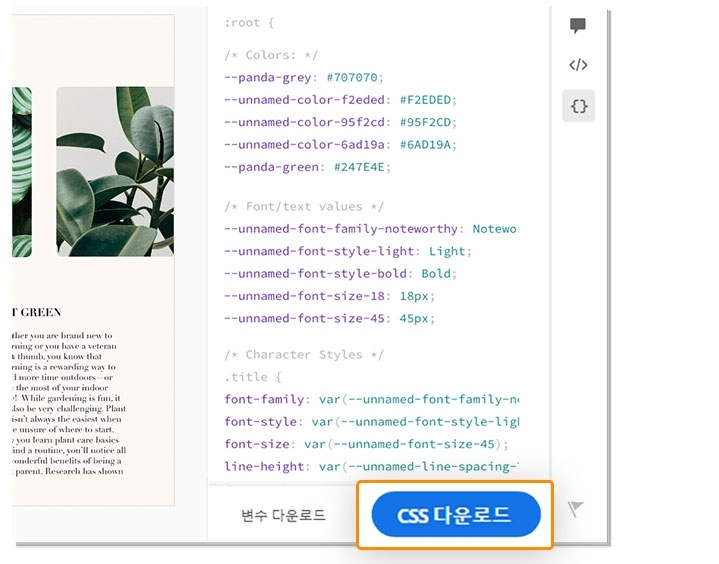Click the /* Font/text values */ comment
This screenshot has height=564, width=719.
[304, 207]
